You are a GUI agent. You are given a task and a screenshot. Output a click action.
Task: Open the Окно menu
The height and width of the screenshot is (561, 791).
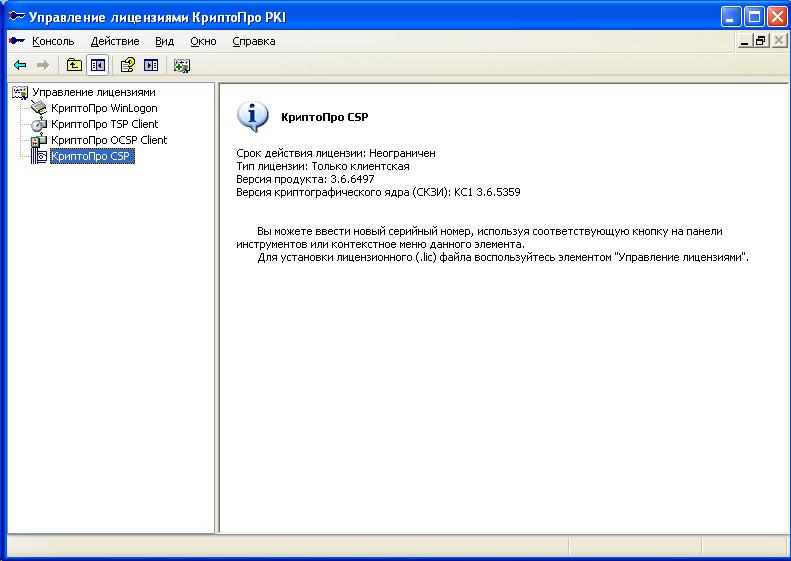coord(203,41)
